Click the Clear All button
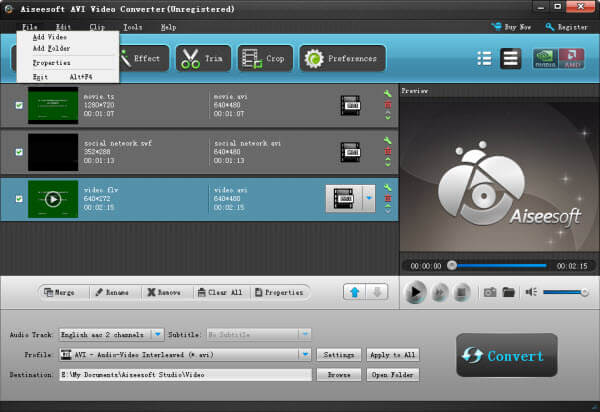This screenshot has width=600, height=412. 220,293
